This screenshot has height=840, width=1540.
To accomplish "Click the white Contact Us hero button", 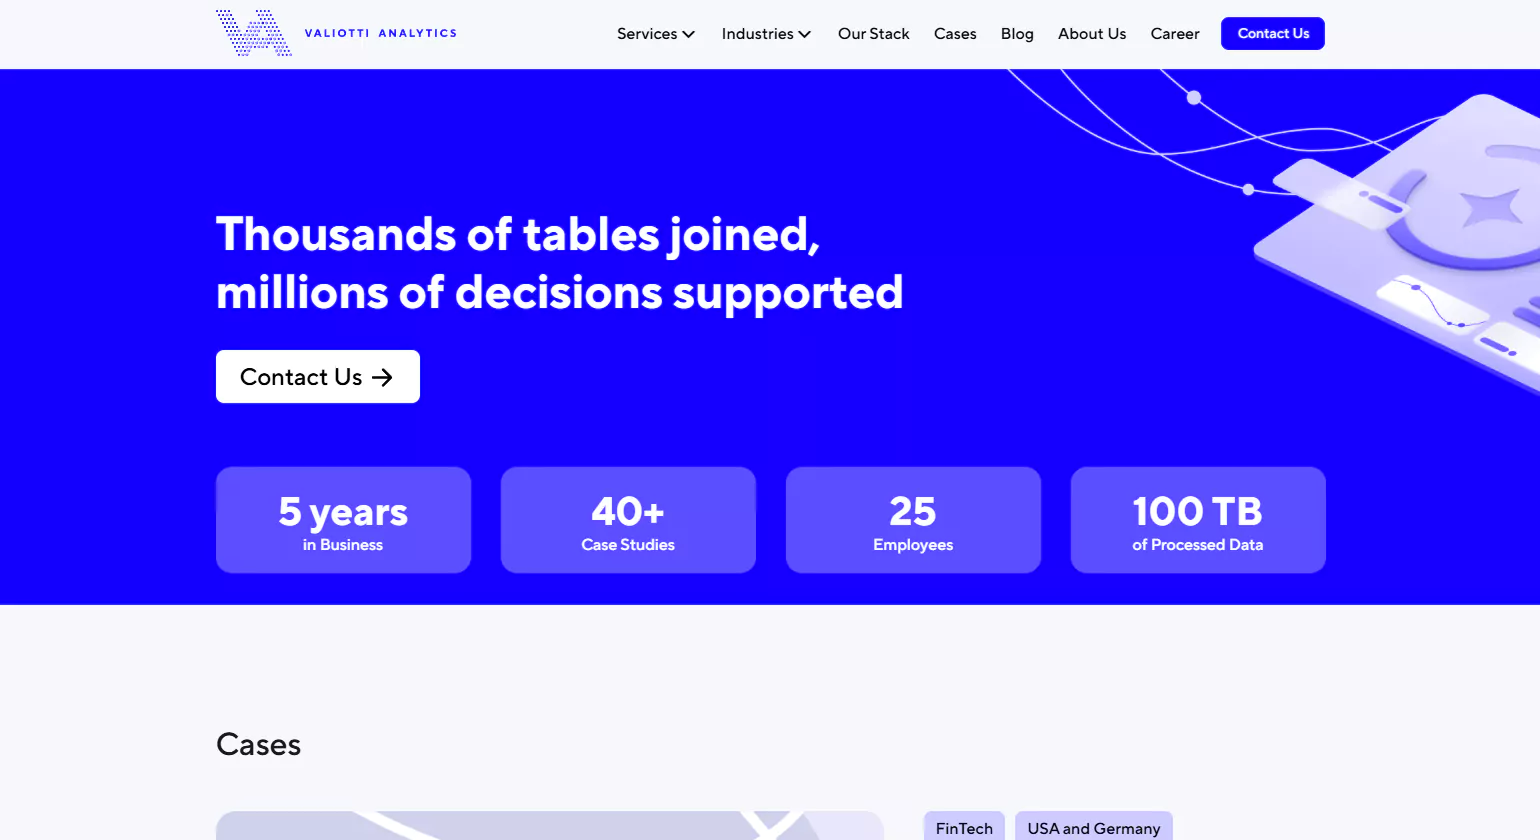I will coord(317,377).
